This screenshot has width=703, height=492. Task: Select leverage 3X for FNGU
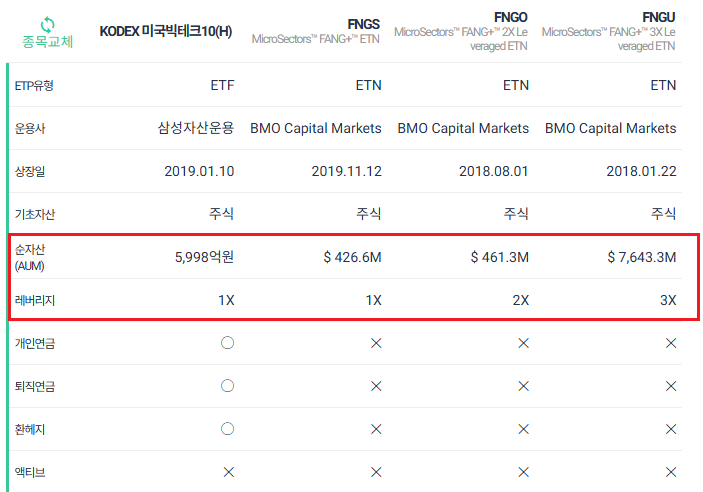(x=668, y=300)
